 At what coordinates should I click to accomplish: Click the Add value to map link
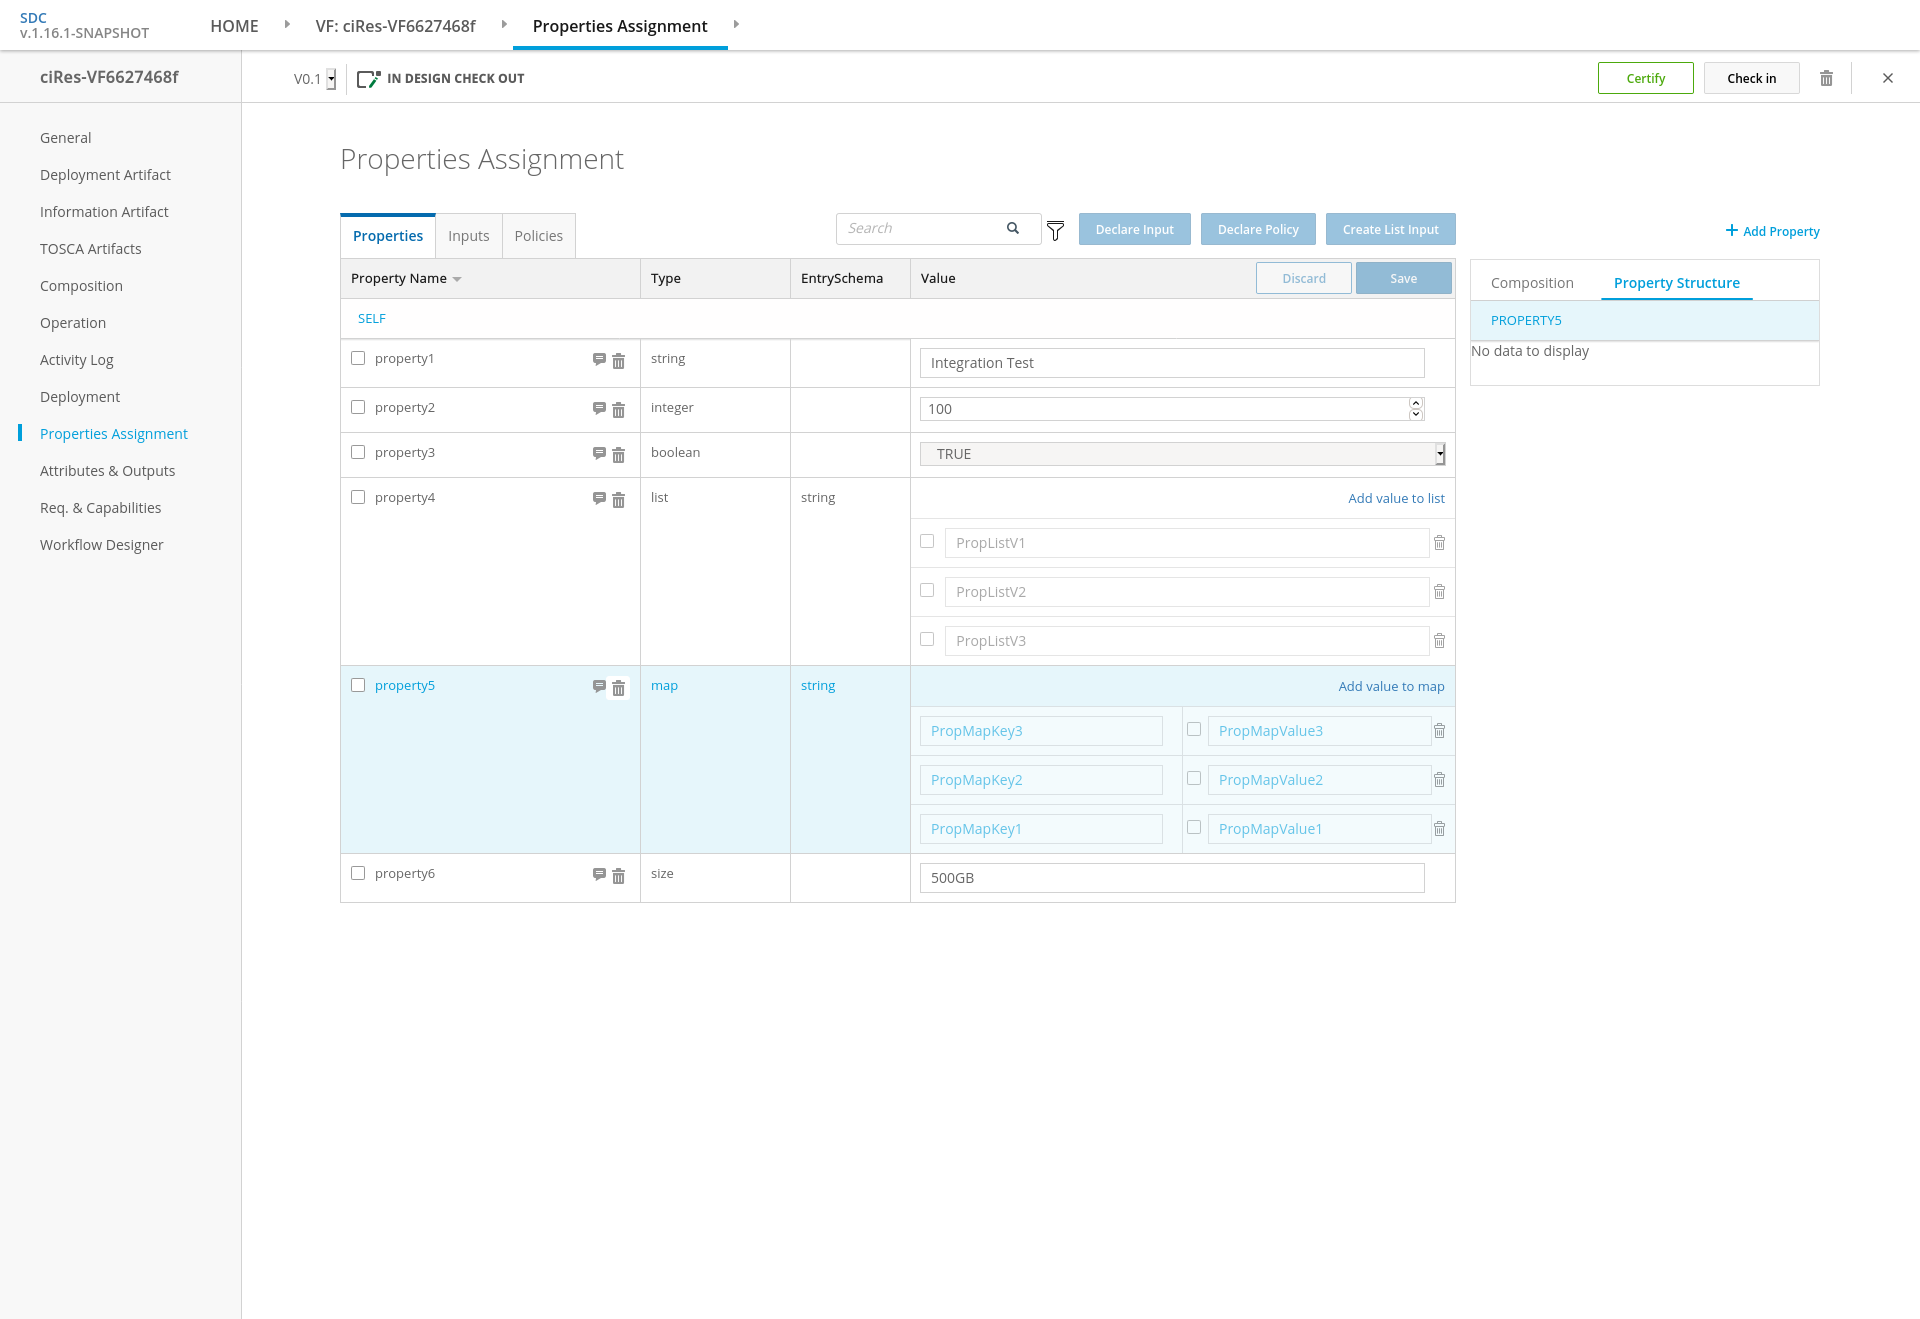1391,686
